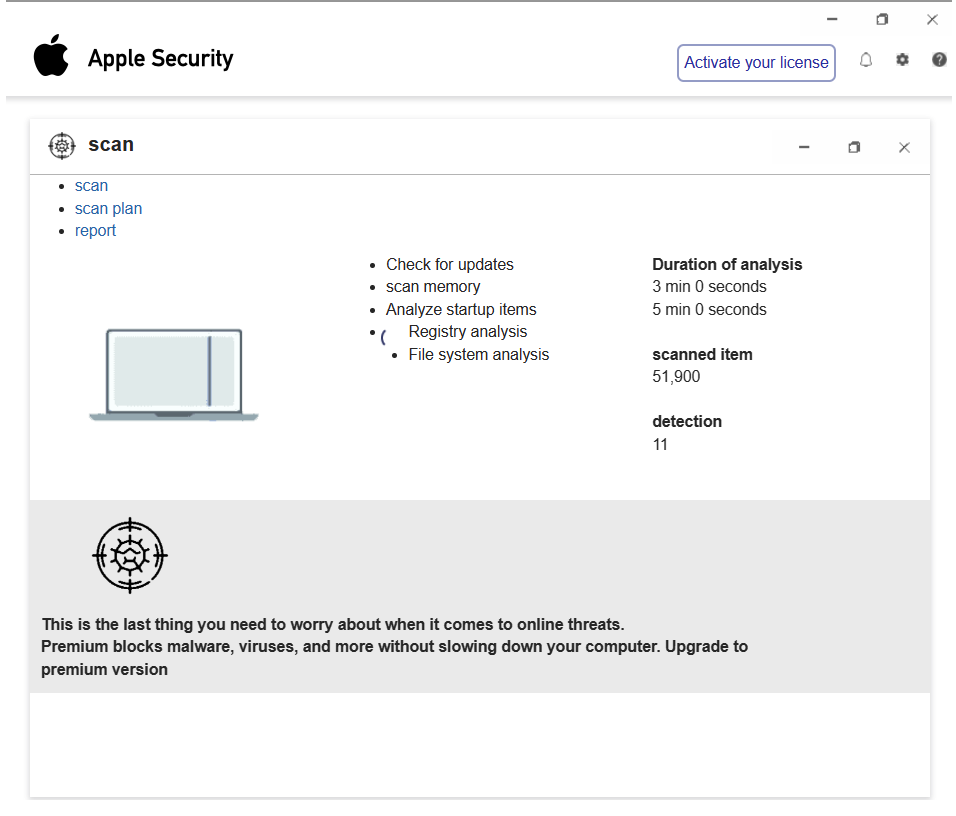Click the Apple logo in the header
This screenshot has height=816, width=956.
(x=51, y=57)
